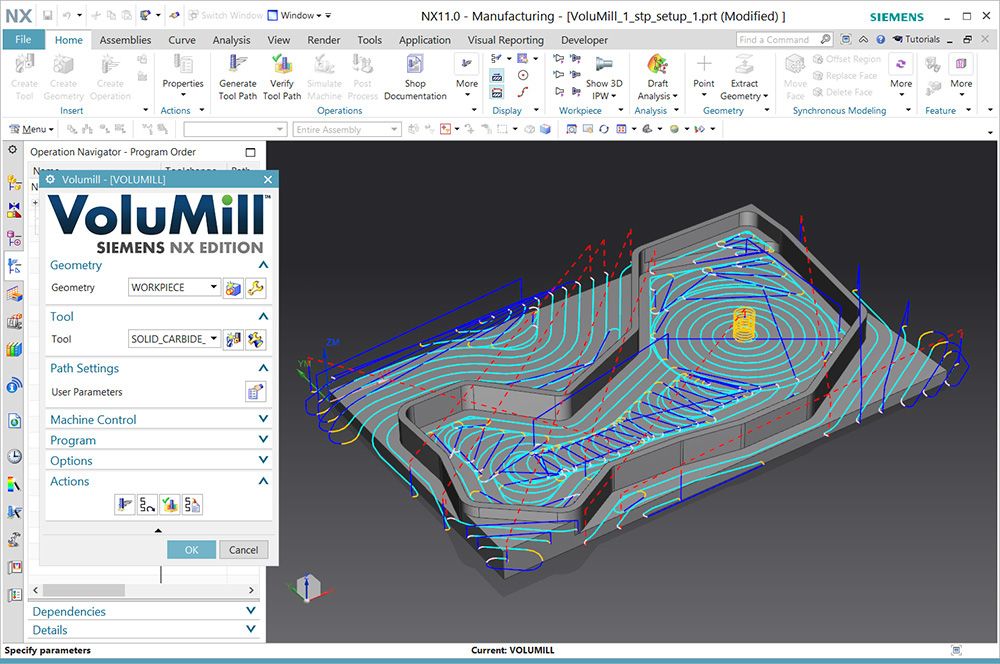Switch to the Render ribbon tab
The image size is (1000, 664).
tap(323, 40)
